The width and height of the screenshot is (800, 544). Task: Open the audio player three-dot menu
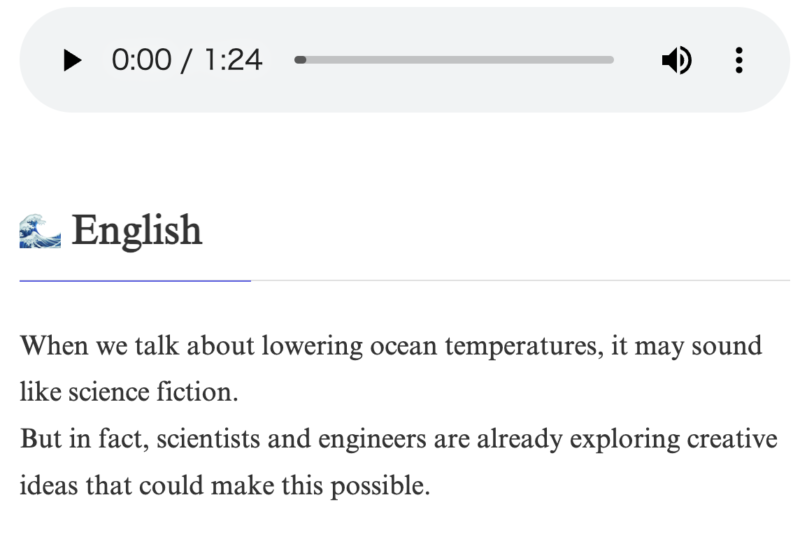(739, 60)
